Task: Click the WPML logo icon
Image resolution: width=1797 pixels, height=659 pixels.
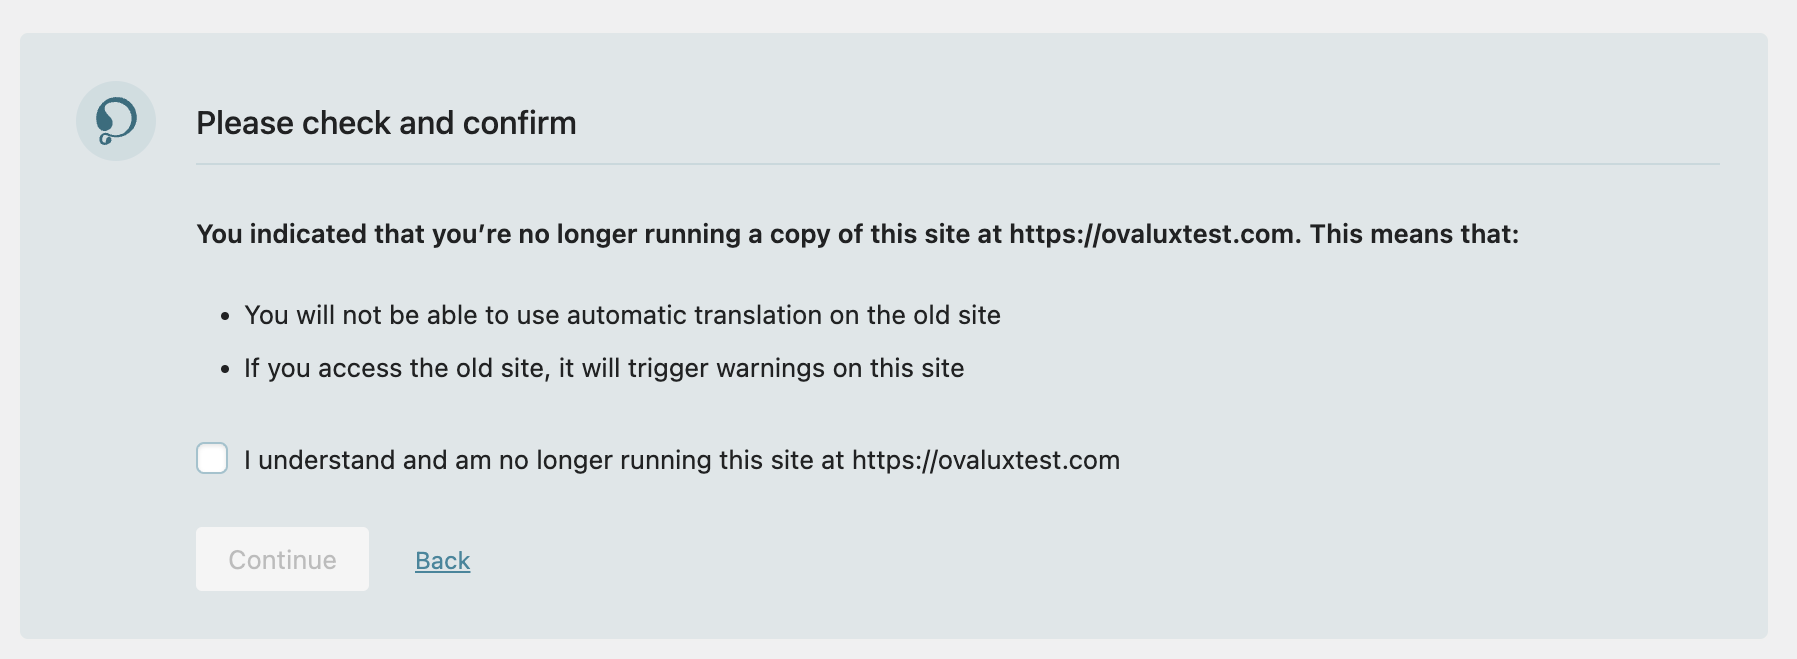Action: (x=116, y=121)
